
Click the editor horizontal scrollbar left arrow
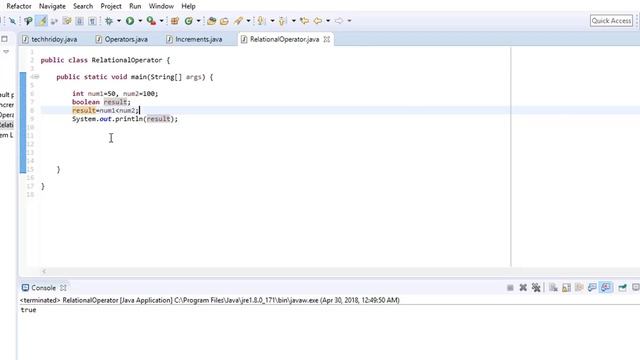[x=44, y=271]
